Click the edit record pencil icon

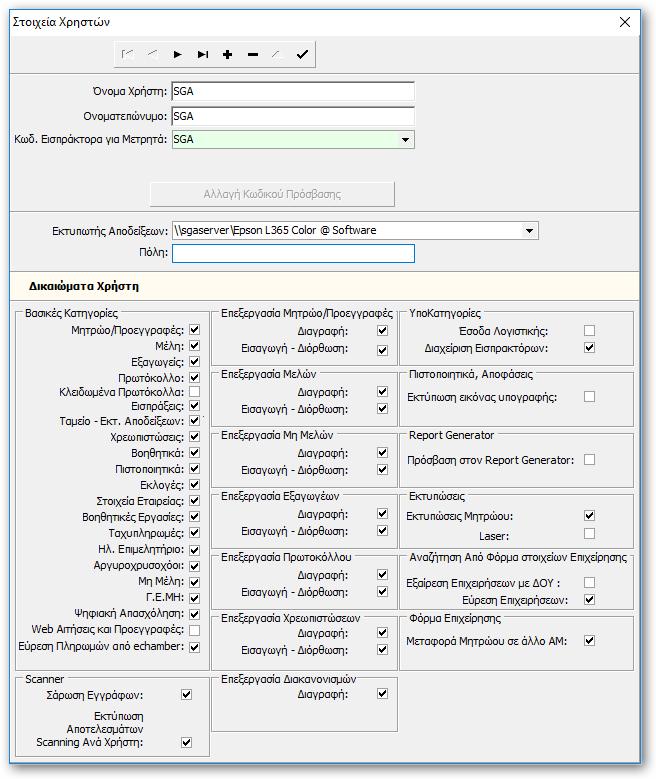277,55
